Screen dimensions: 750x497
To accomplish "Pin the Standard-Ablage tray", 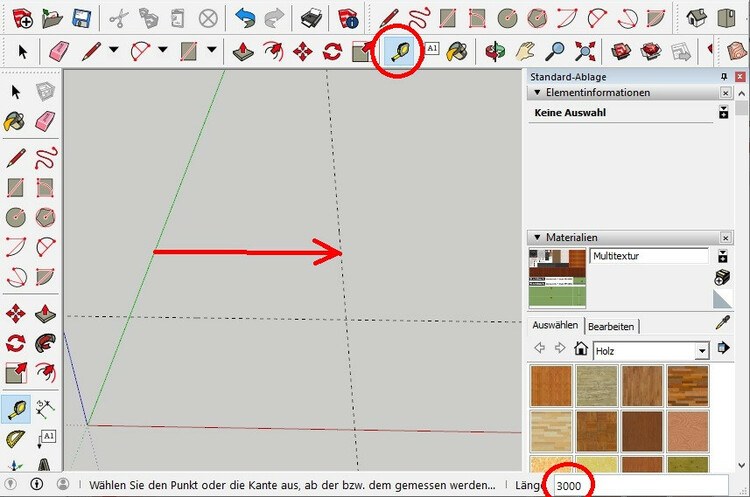I will click(x=724, y=77).
